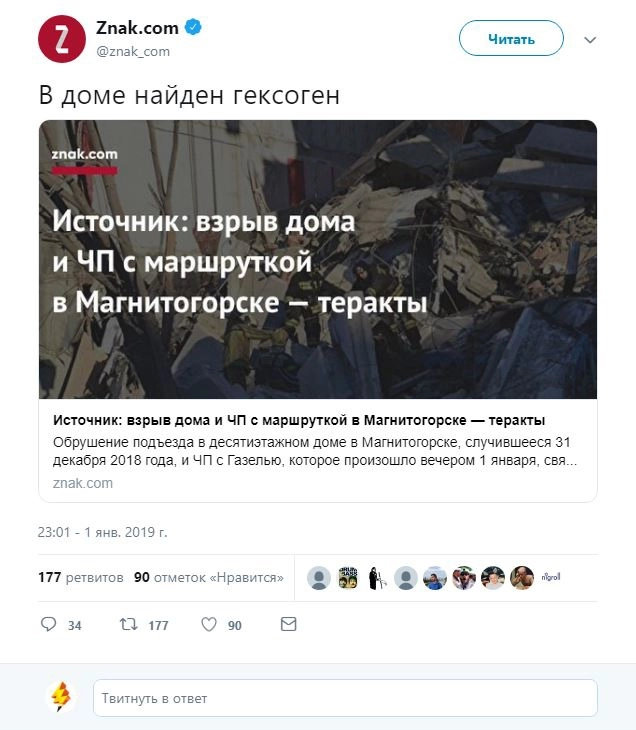This screenshot has width=636, height=730.
Task: Open the article card headline about Магнитогорске теракты
Action: [299, 420]
